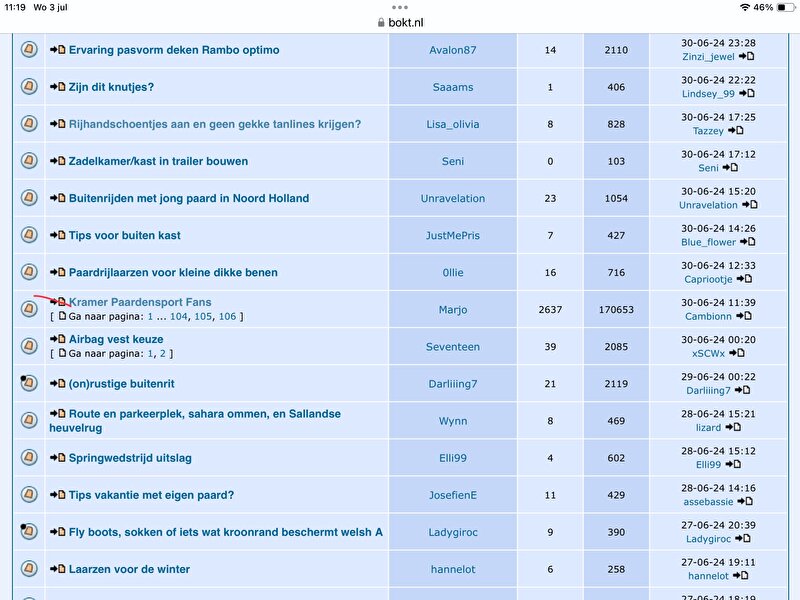This screenshot has height=600, width=800.
Task: Open user profile of Ladygiroc in author column
Action: (452, 532)
